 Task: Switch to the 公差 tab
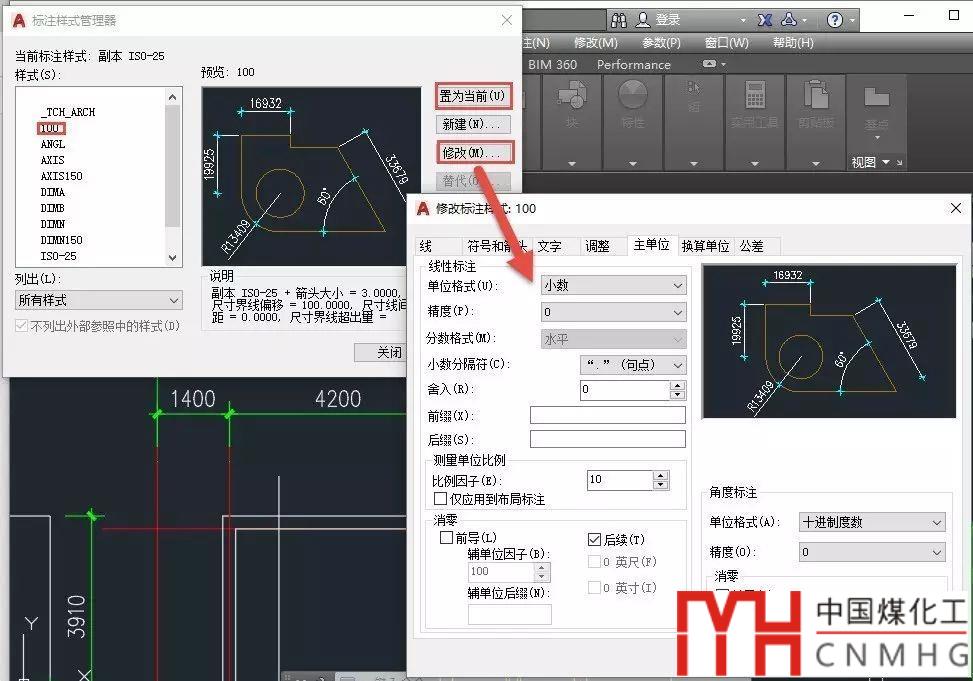pos(751,246)
